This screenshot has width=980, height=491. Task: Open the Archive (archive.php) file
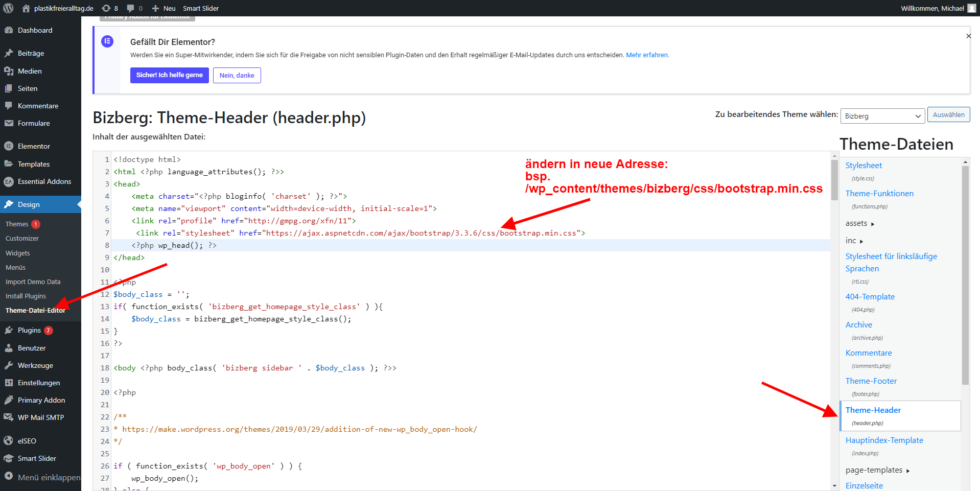859,325
